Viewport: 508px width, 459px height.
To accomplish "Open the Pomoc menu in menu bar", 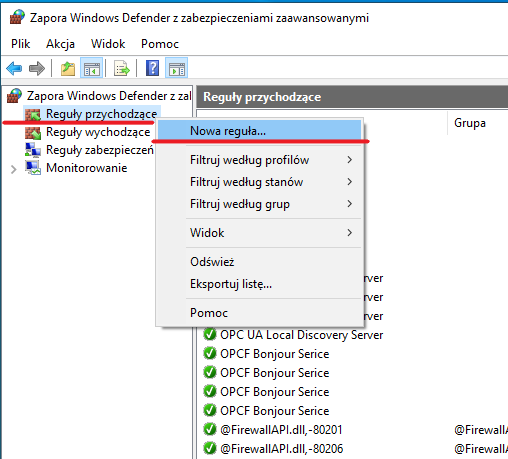I will (160, 44).
